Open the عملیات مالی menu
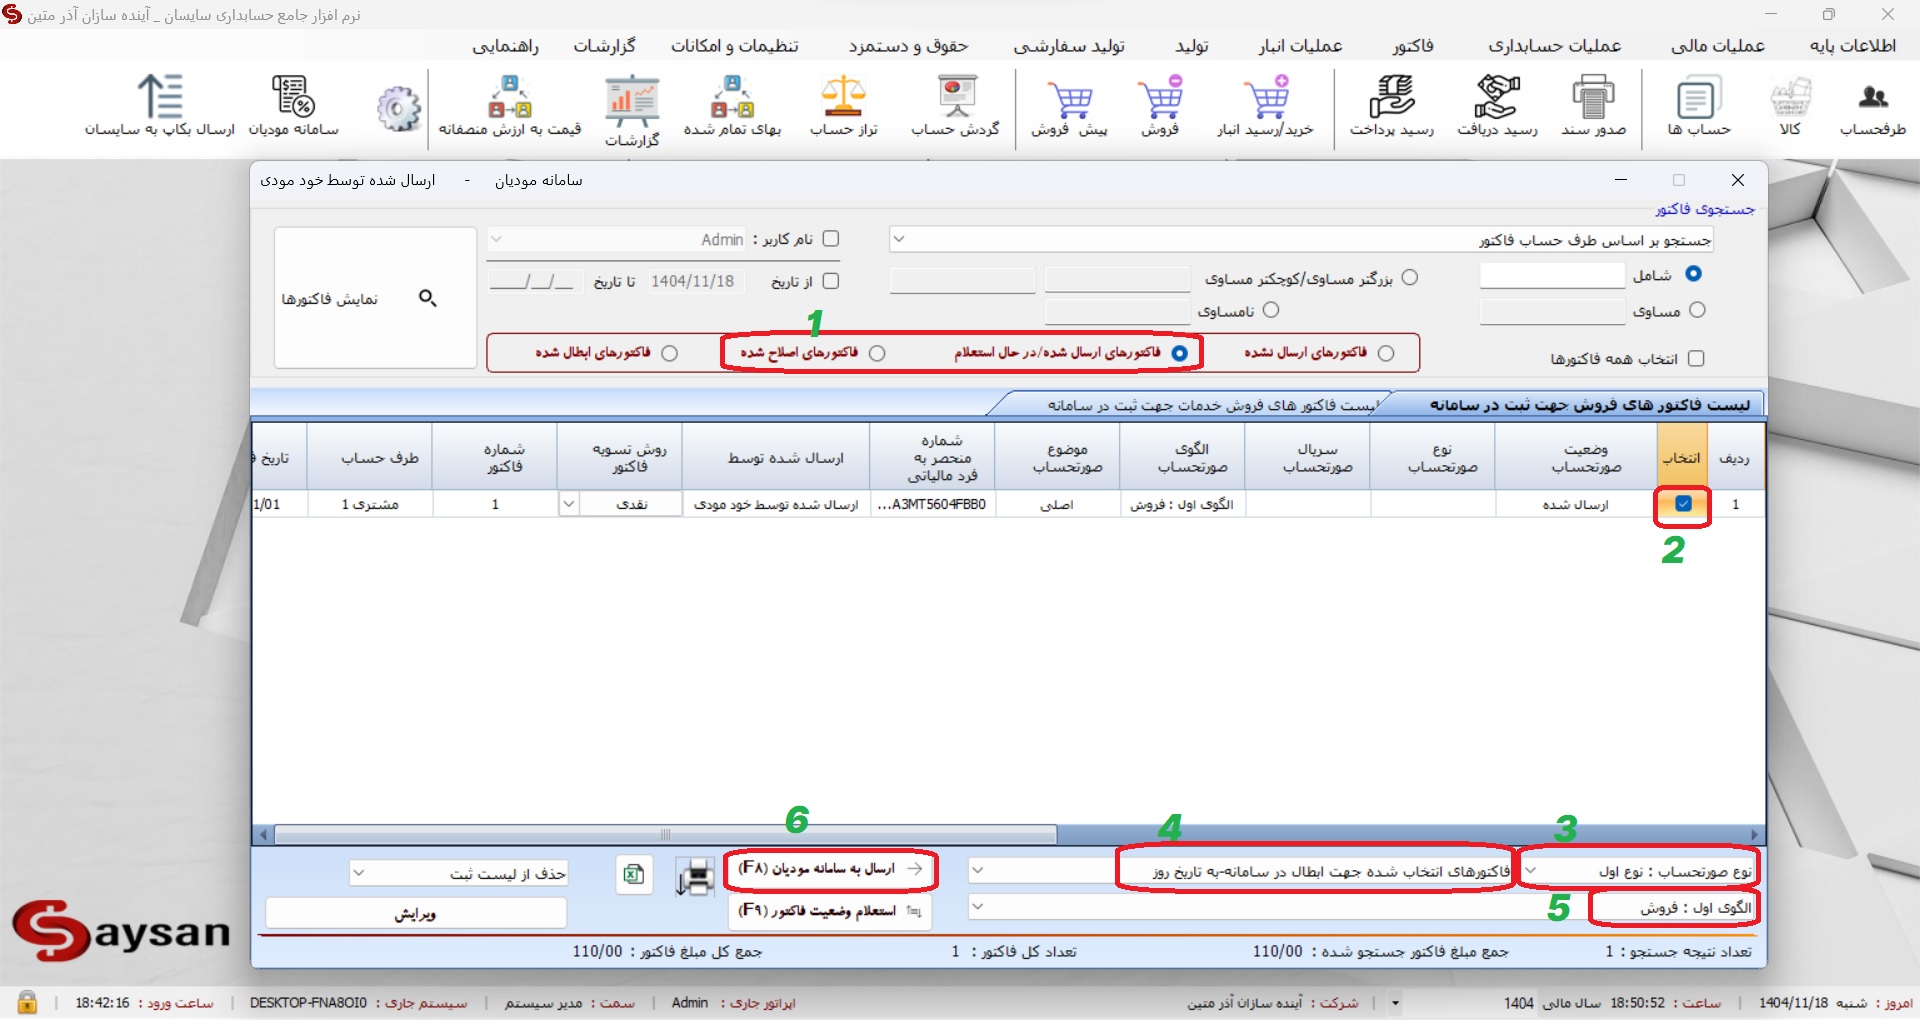 [x=1718, y=46]
